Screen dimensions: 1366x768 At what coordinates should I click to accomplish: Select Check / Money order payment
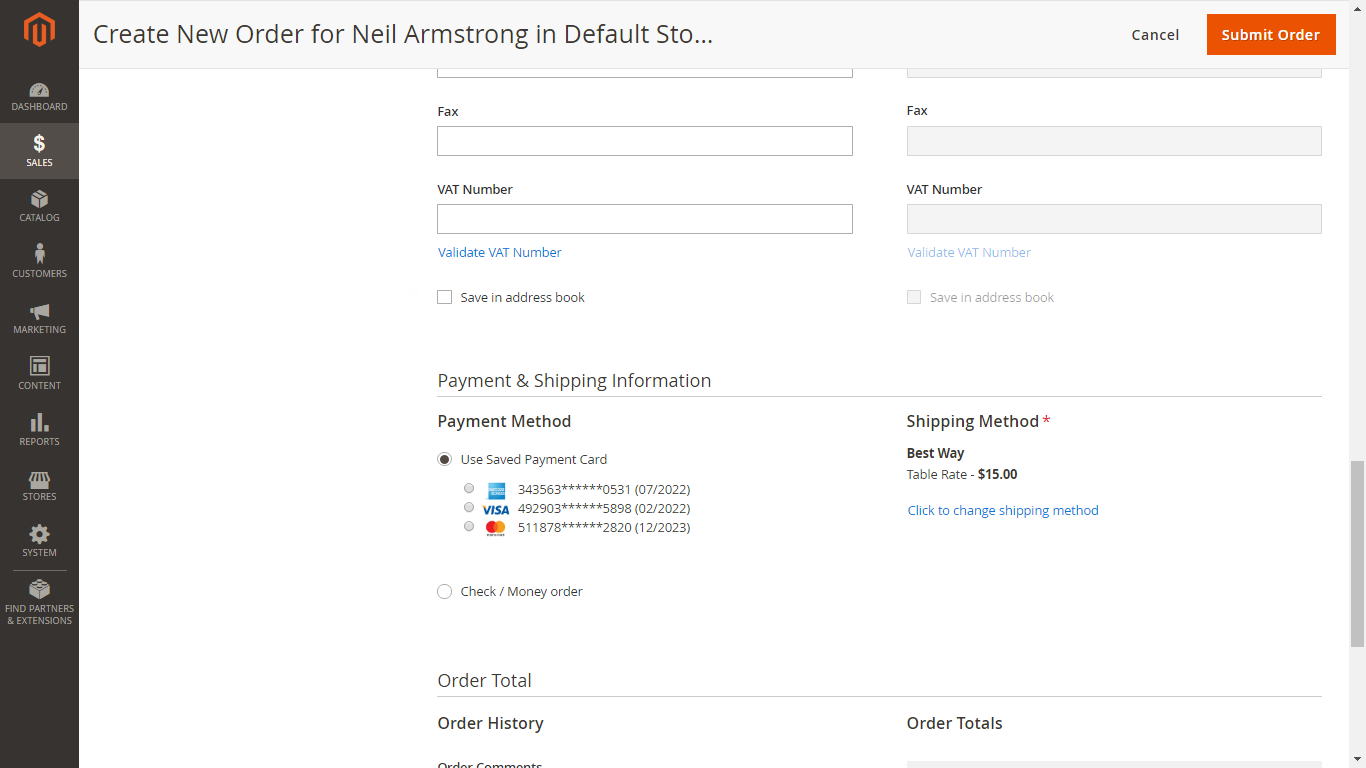445,591
